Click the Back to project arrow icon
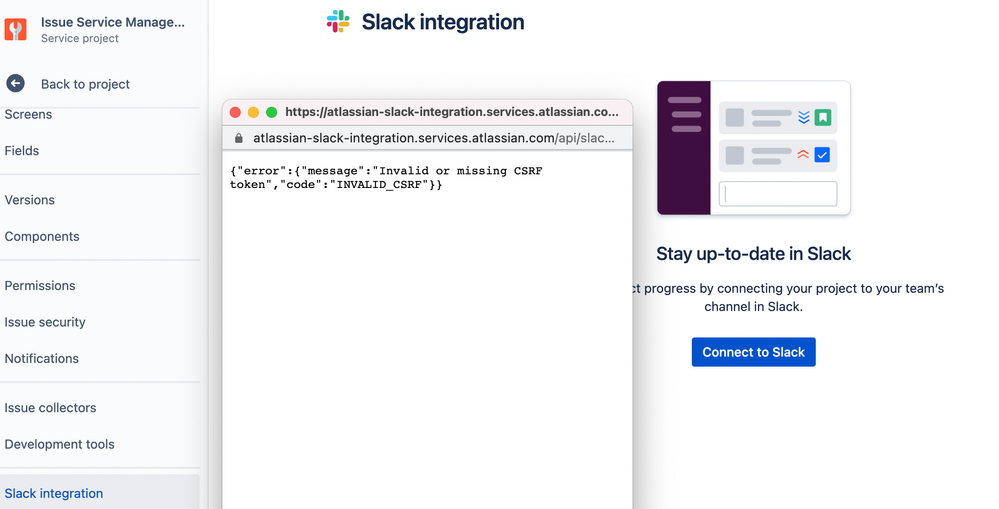Screen dimensions: 999x509 coord(15,83)
